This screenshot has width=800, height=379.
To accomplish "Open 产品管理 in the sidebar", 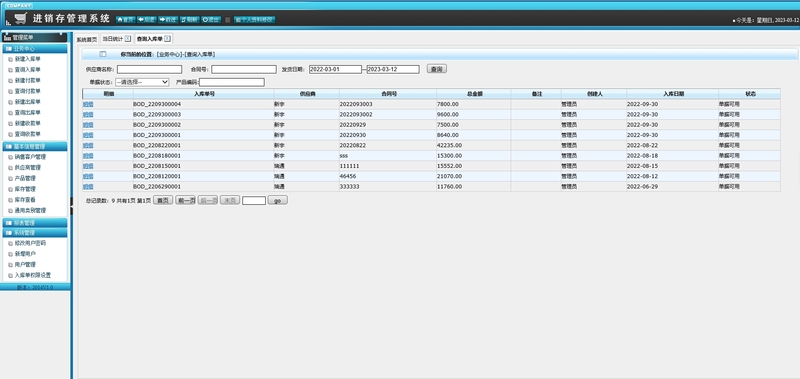I will [x=25, y=178].
